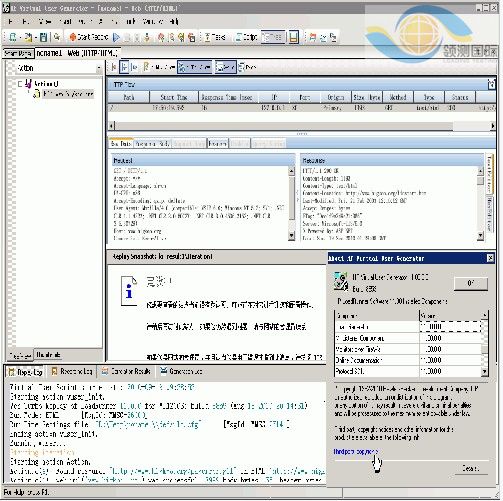Switch to the Start Page tab

coord(18,53)
